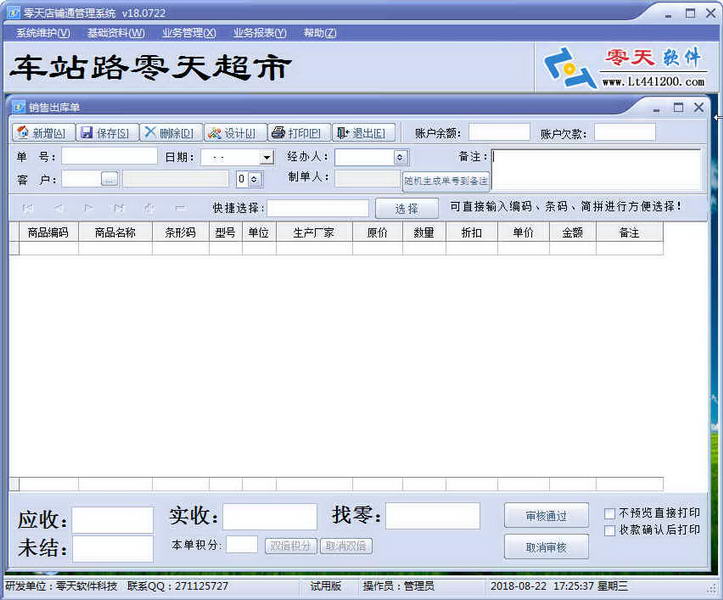723x600 pixels.
Task: Click the 单位 column header
Action: coord(259,232)
